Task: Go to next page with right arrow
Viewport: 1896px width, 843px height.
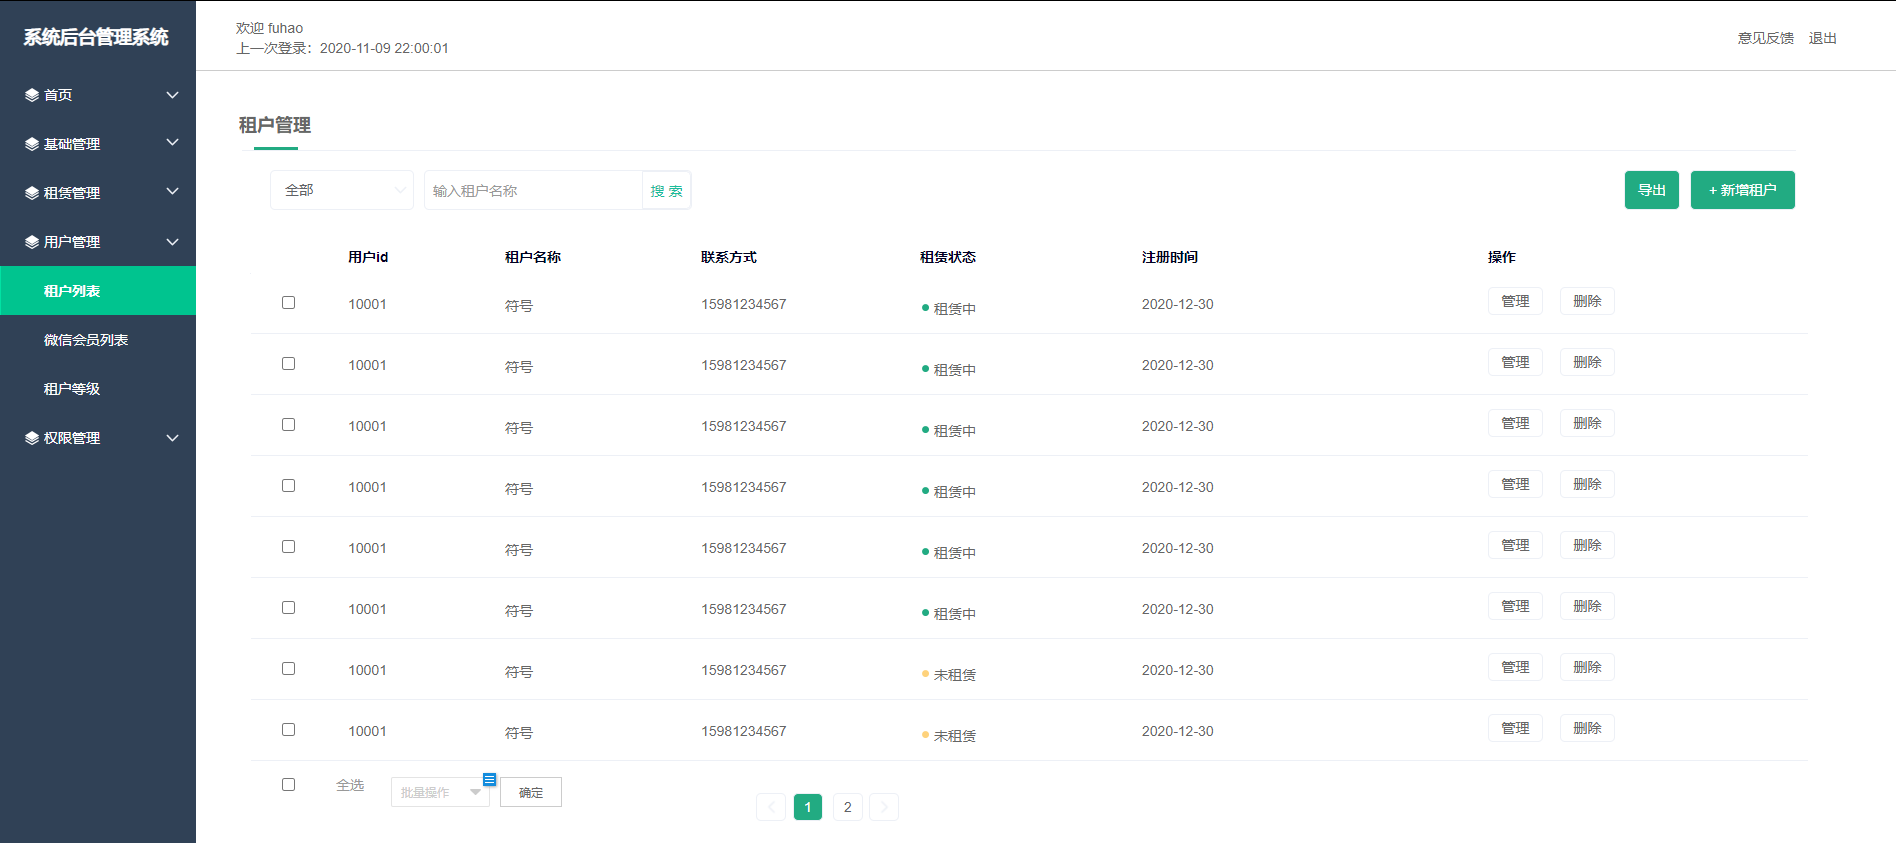Action: [x=884, y=807]
